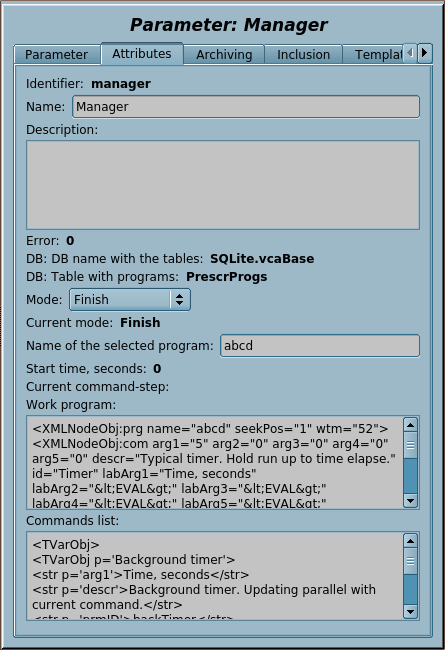Image resolution: width=445 pixels, height=650 pixels.
Task: Open the Mode dropdown showing Finish
Action: pos(130,300)
